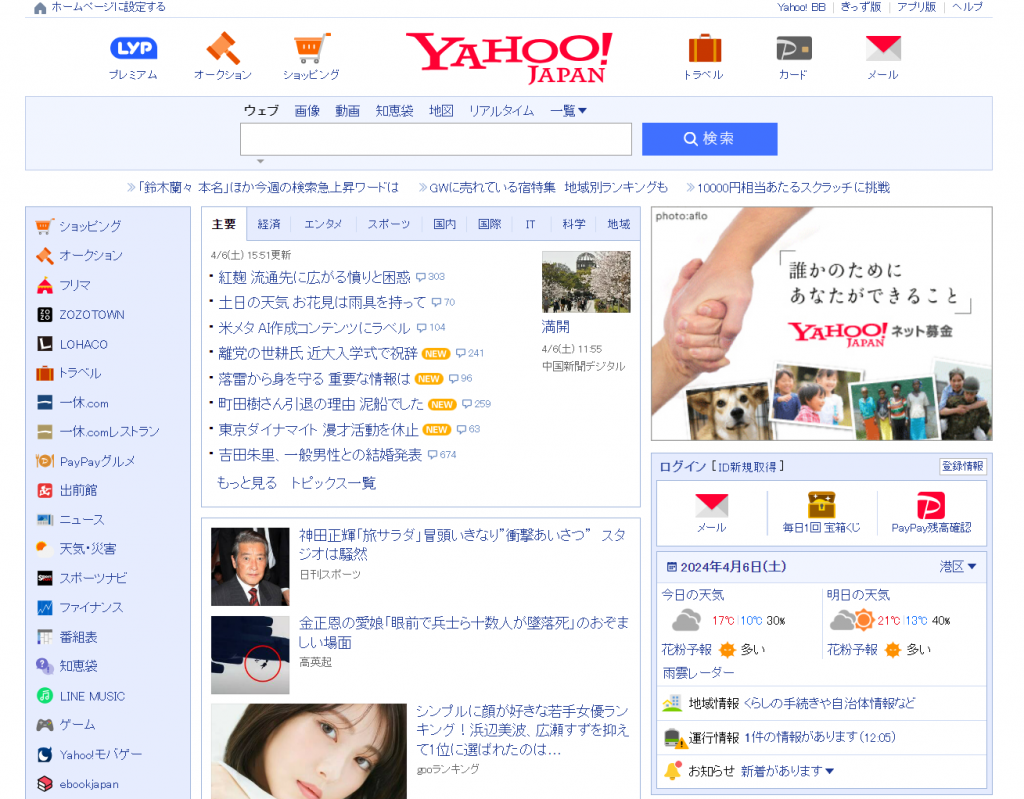Screen dimensions: 1024x799
Task: Open ゲーム controller icon in sidebar
Action: point(44,725)
